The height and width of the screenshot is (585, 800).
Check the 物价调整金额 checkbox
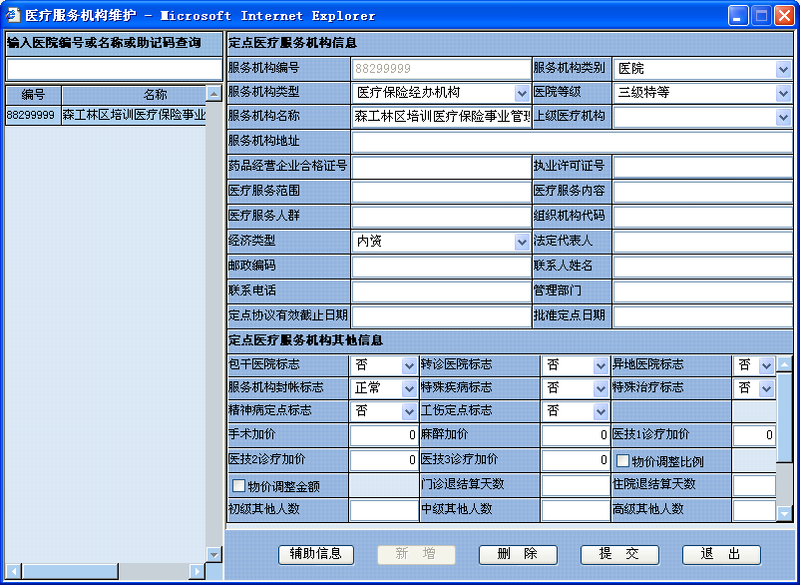239,485
